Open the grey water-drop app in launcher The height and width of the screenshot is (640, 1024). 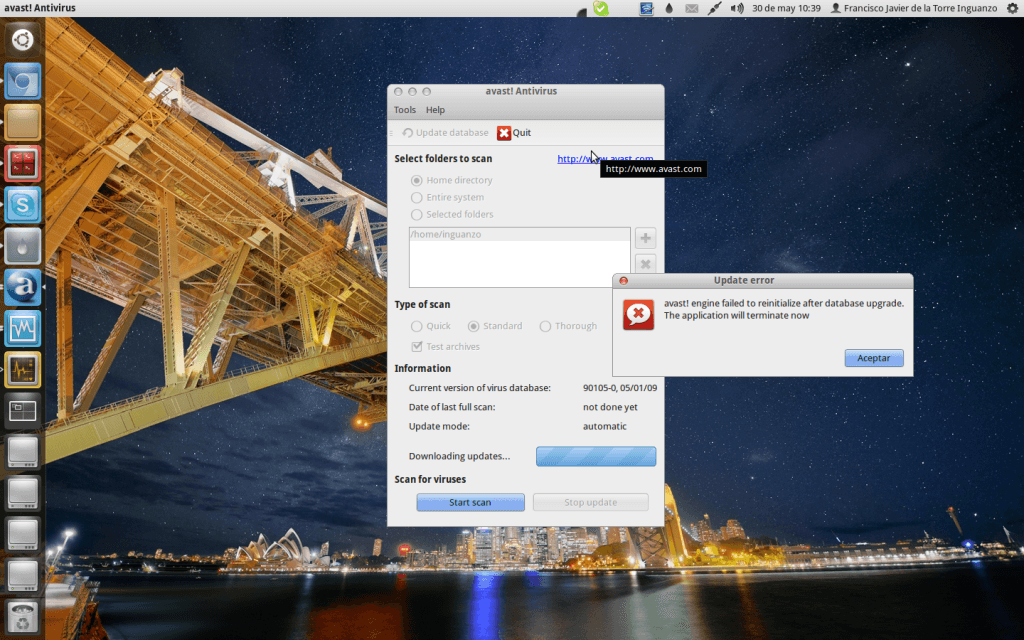[x=22, y=246]
